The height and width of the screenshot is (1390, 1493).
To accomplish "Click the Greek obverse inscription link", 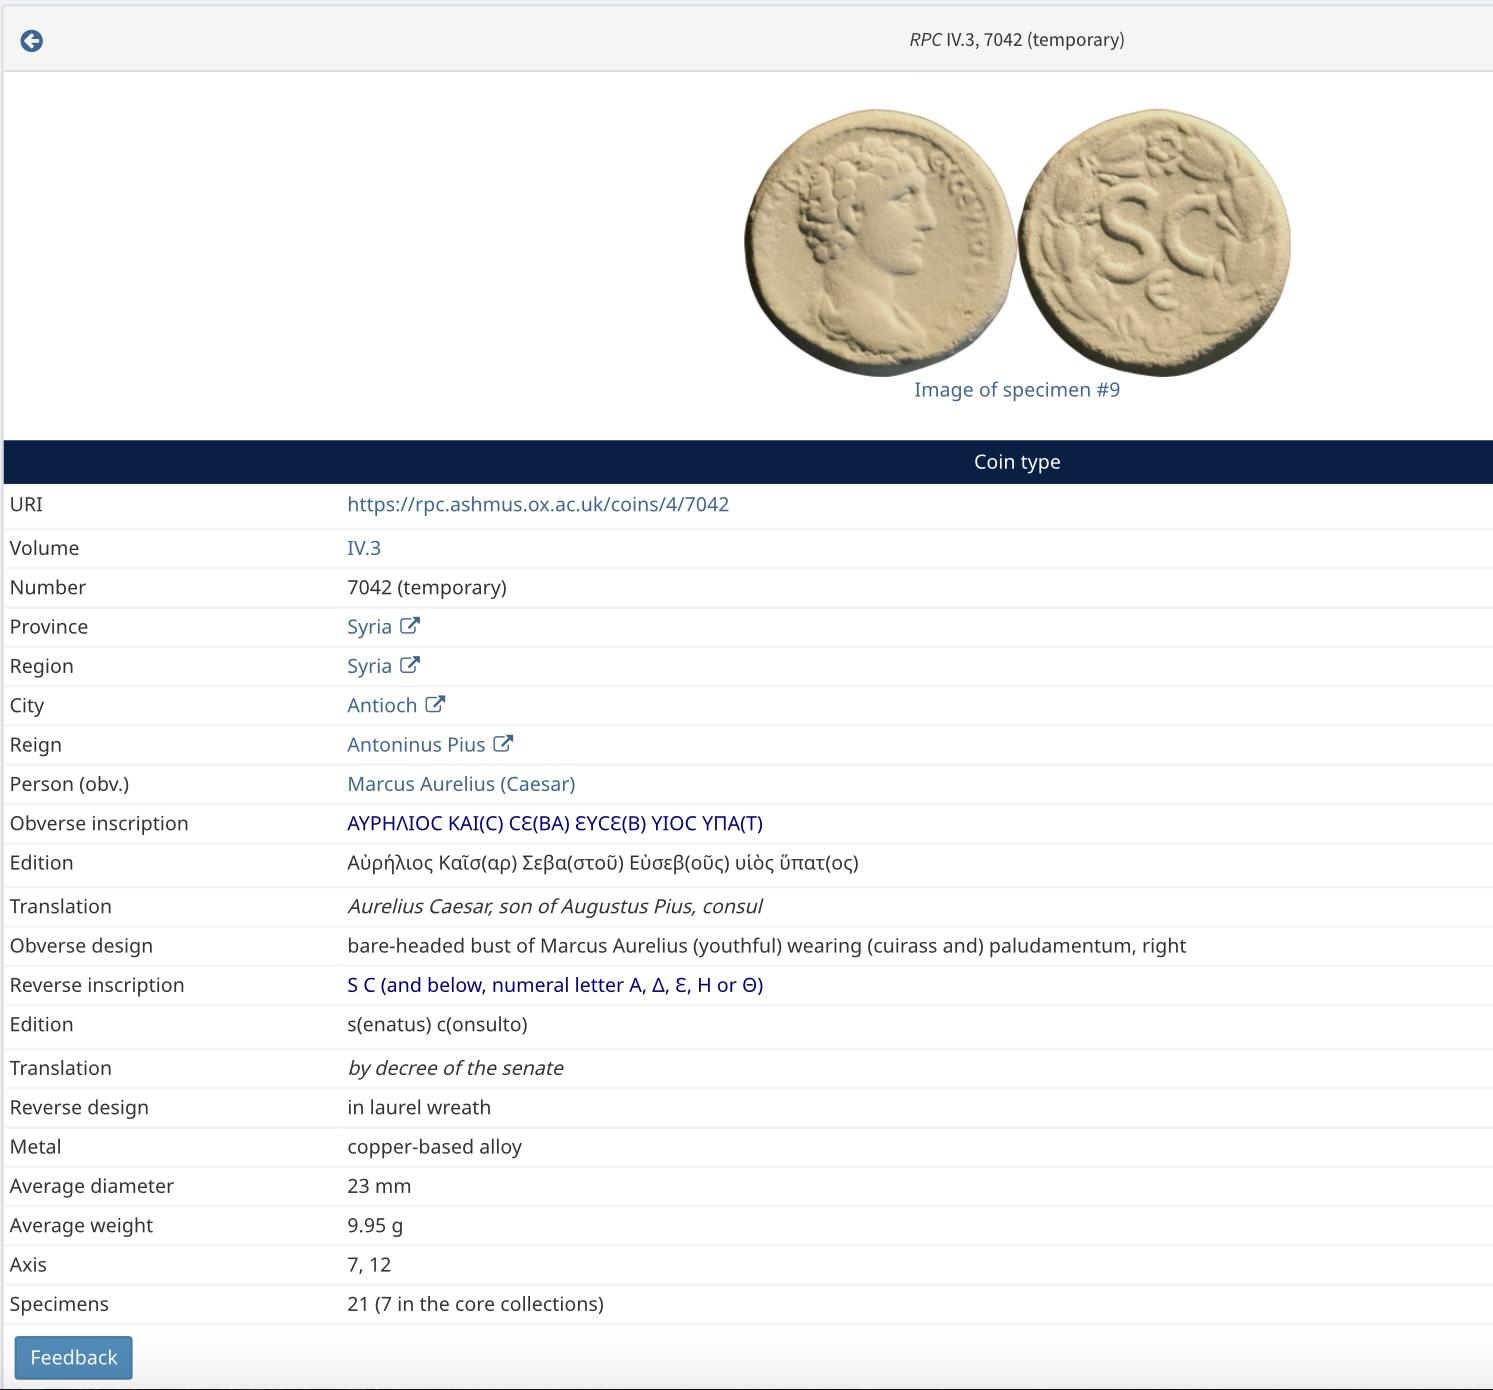I will 555,823.
